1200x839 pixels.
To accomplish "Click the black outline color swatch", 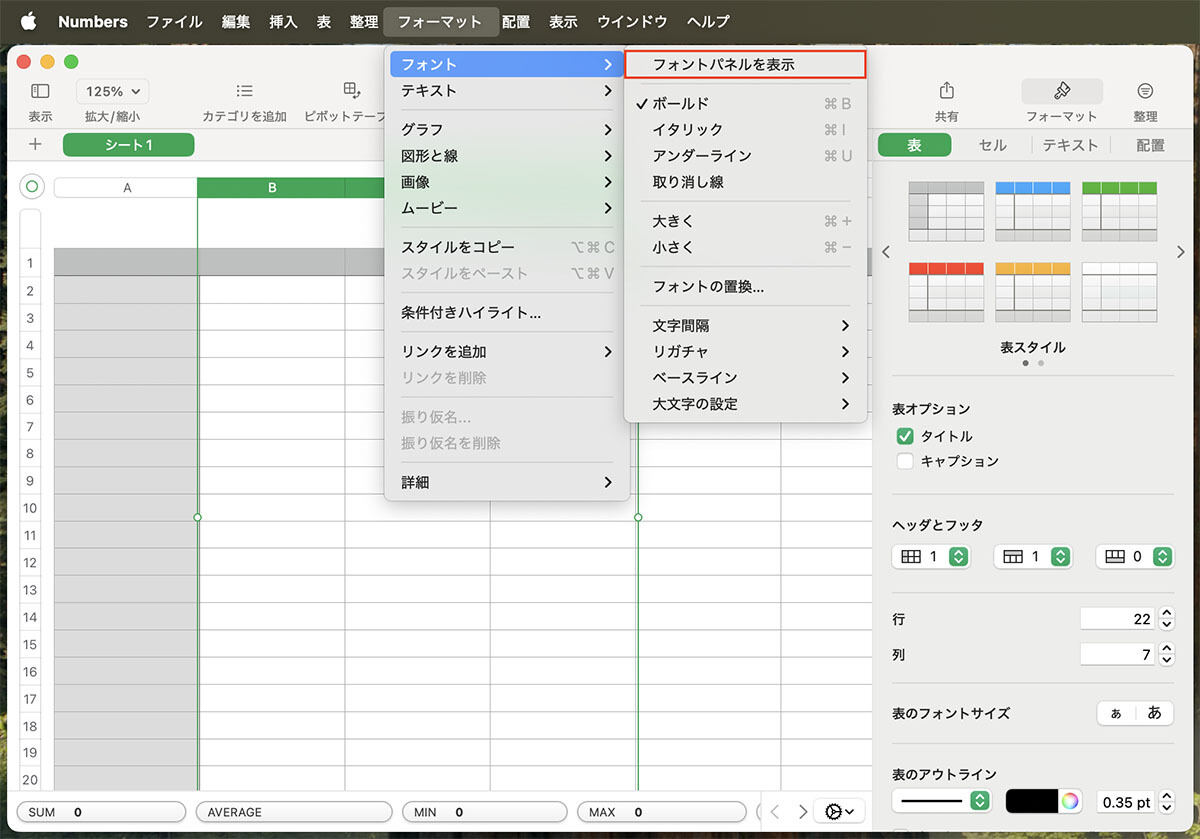I will [1031, 801].
